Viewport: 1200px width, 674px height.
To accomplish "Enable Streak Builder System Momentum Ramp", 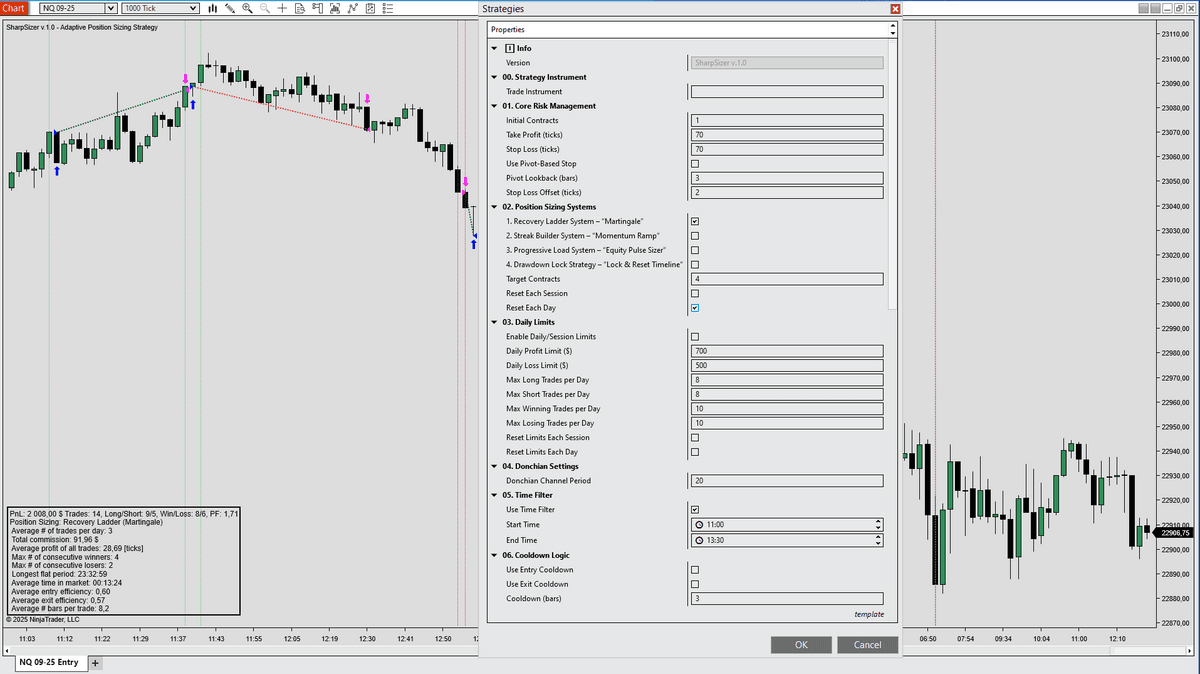I will pos(695,236).
